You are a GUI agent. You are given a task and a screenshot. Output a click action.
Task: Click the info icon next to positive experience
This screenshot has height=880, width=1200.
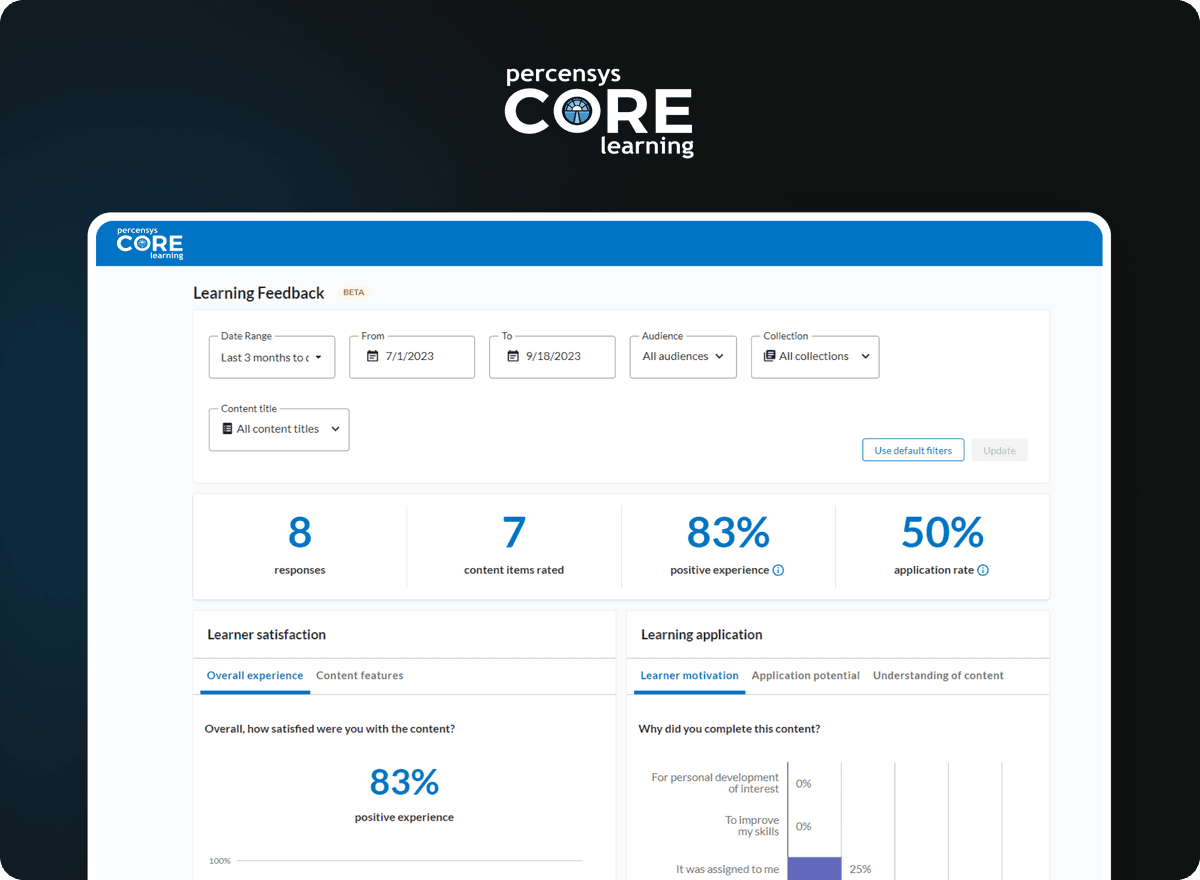click(x=777, y=570)
